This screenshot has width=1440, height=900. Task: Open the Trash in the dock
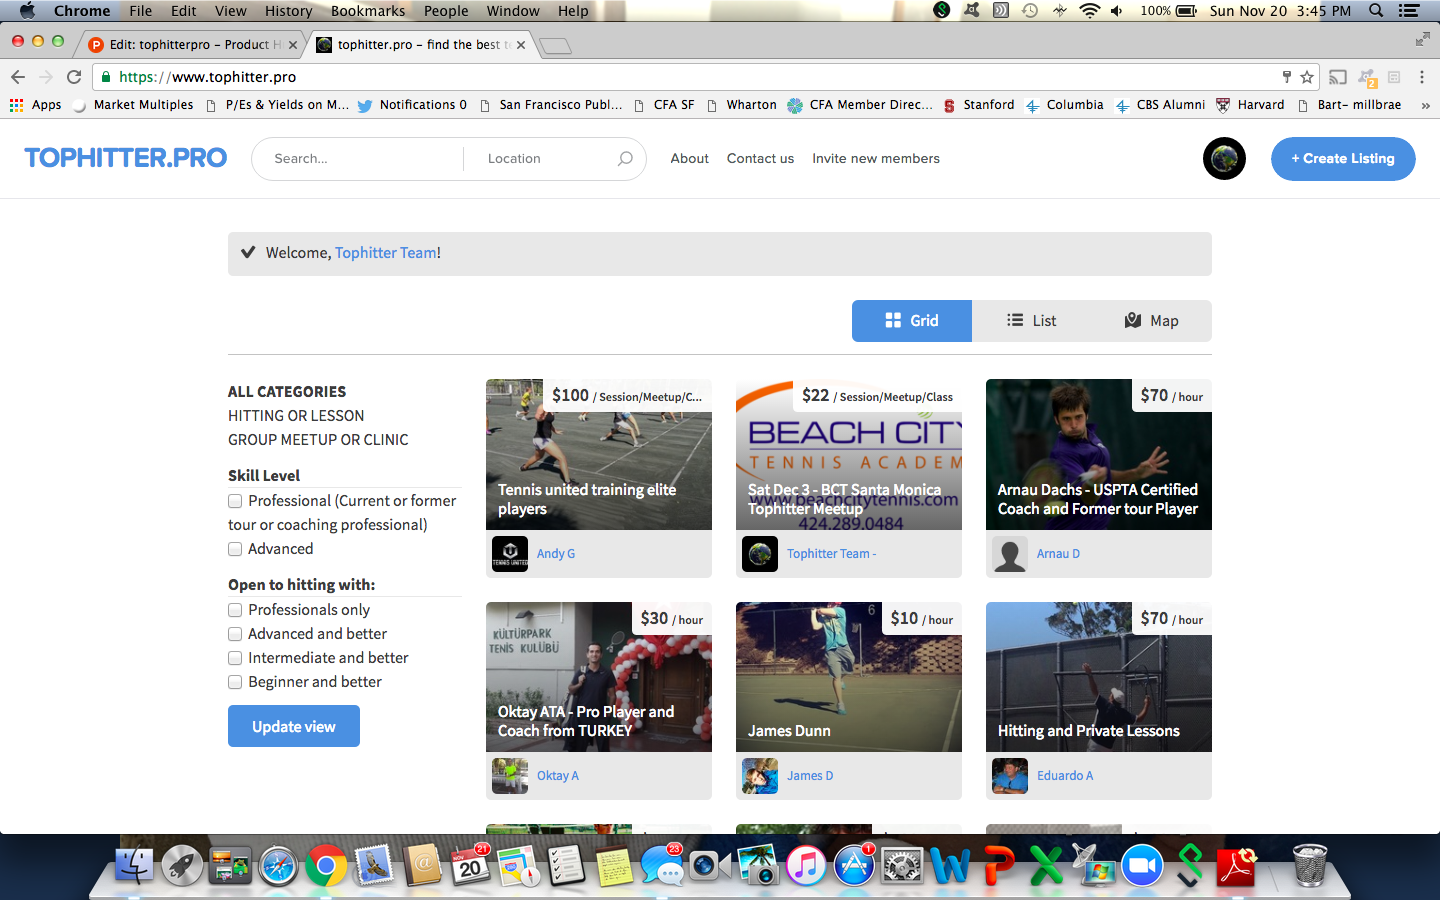coord(1310,865)
